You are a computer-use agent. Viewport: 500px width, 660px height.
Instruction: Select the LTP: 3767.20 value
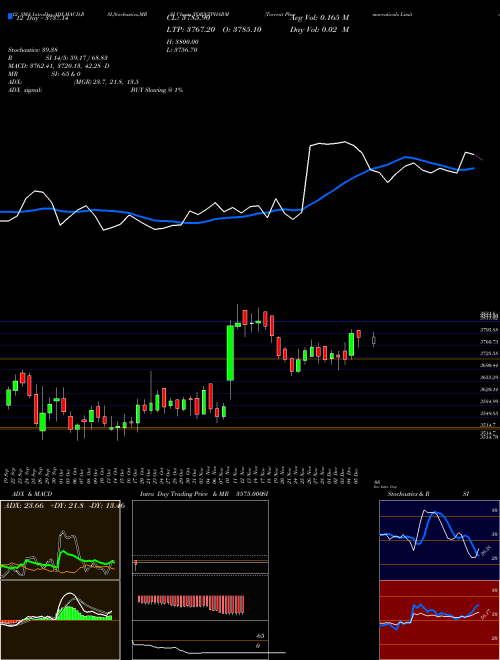(191, 29)
